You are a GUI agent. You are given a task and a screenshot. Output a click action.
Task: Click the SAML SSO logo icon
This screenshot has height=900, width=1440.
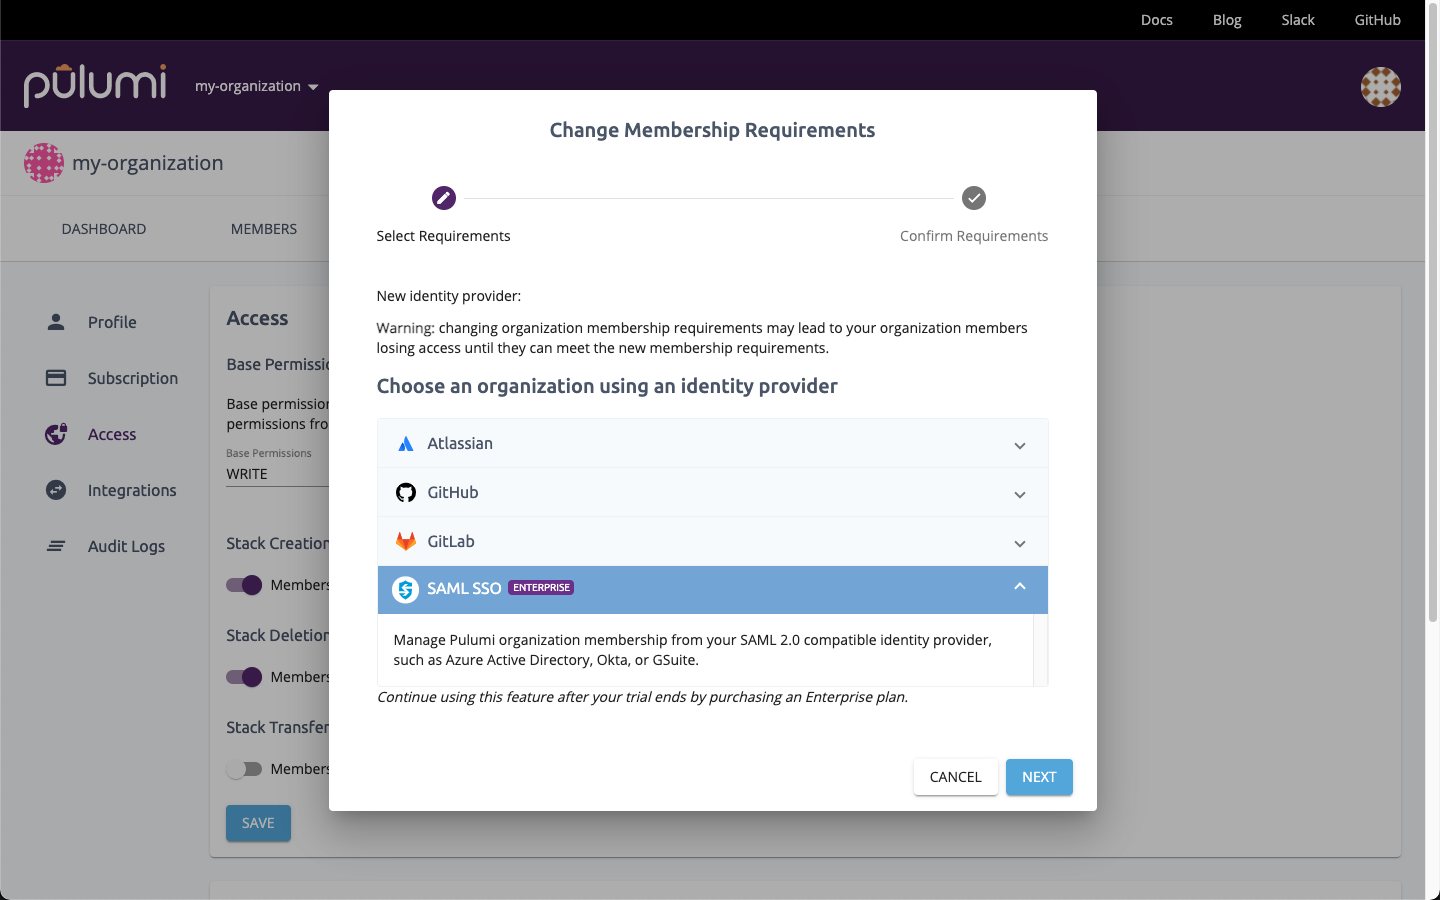[x=405, y=589]
